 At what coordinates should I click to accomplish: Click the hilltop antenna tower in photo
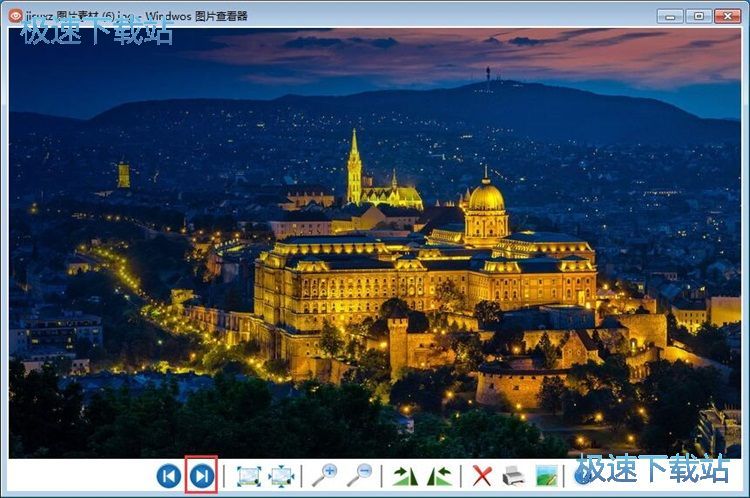[x=488, y=77]
